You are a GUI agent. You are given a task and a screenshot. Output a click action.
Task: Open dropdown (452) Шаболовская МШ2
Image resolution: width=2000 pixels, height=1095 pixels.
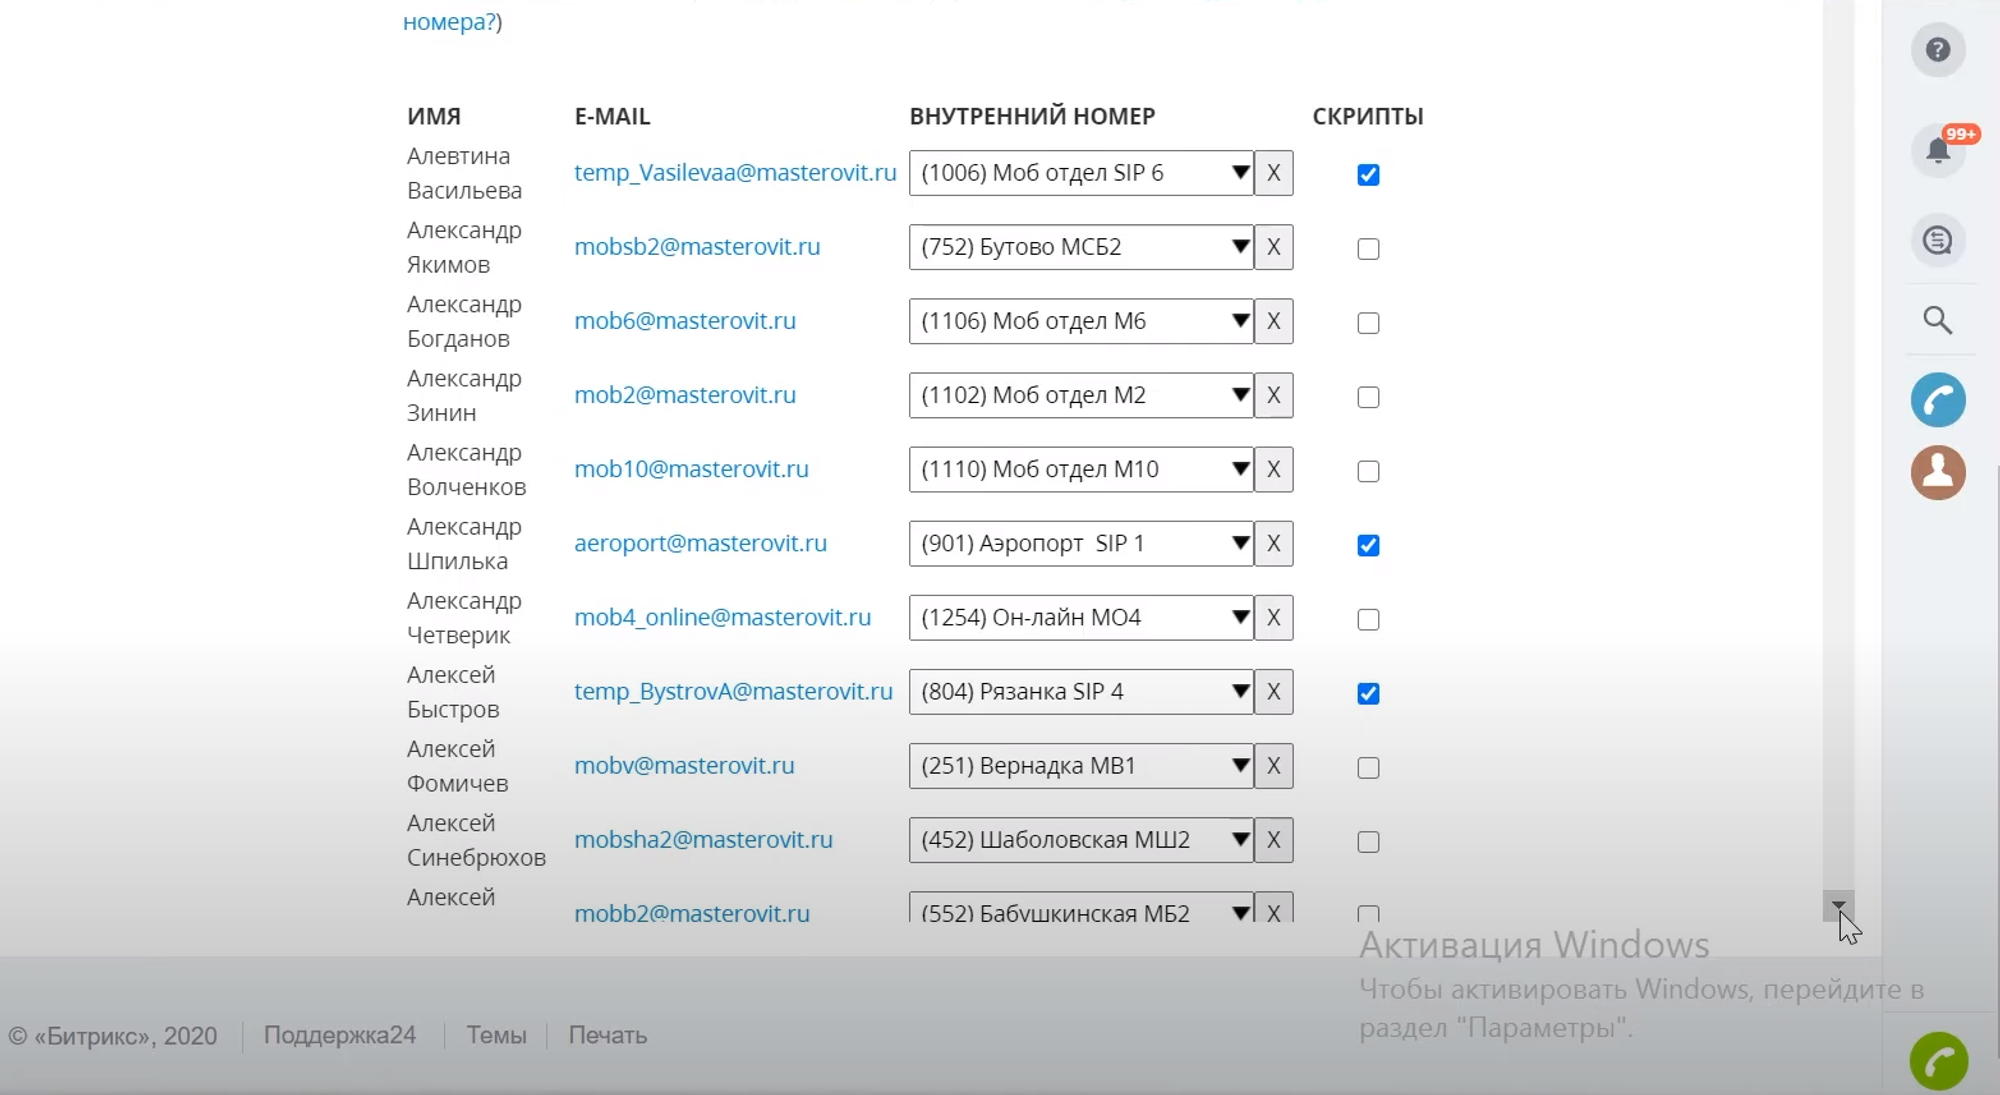(1081, 839)
